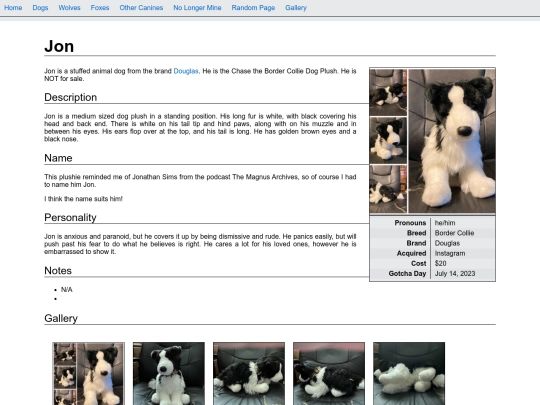The height and width of the screenshot is (405, 540).
Task: Visit the No Longer Mine page
Action: pyautogui.click(x=197, y=8)
